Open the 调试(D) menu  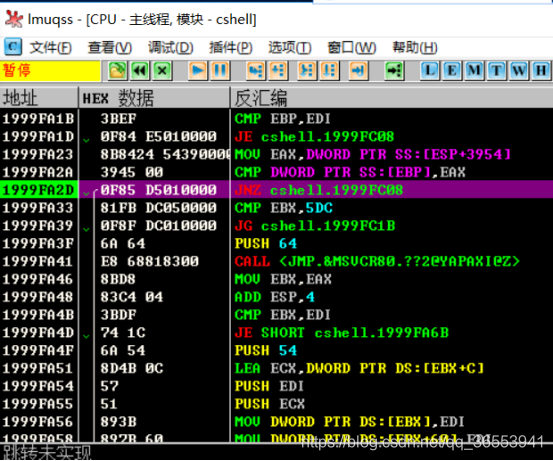click(x=170, y=47)
